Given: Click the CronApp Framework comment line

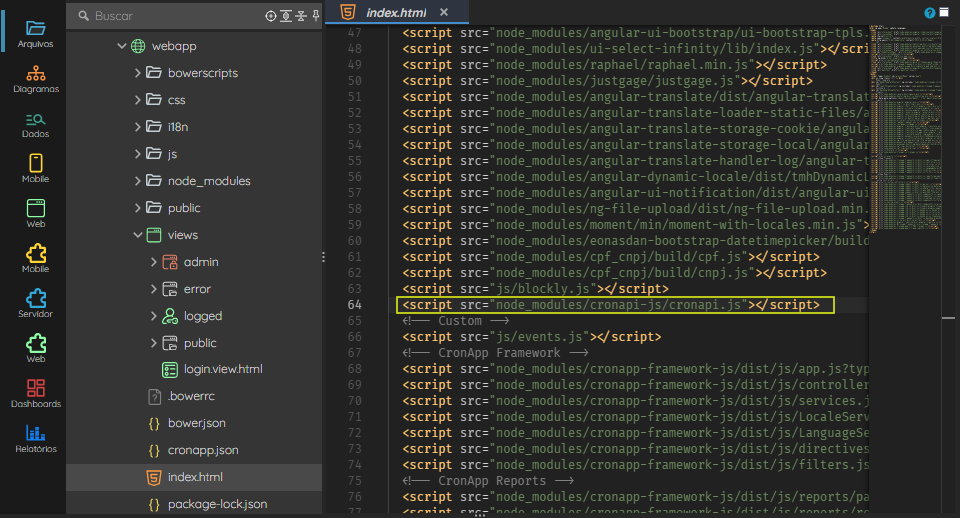Looking at the screenshot, I should tap(495, 353).
